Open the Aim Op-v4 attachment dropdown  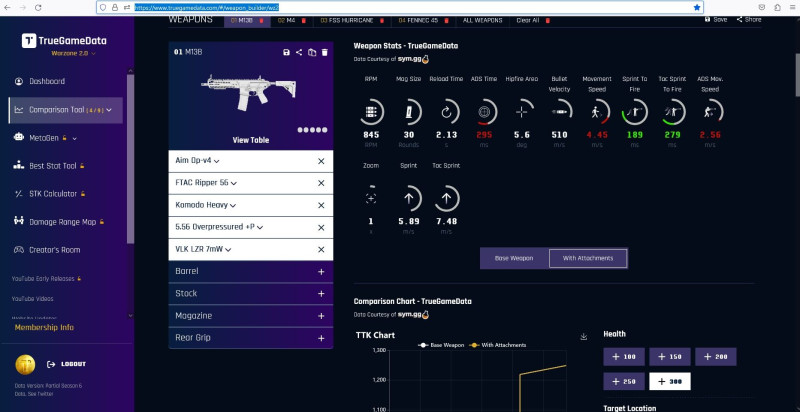click(x=197, y=161)
